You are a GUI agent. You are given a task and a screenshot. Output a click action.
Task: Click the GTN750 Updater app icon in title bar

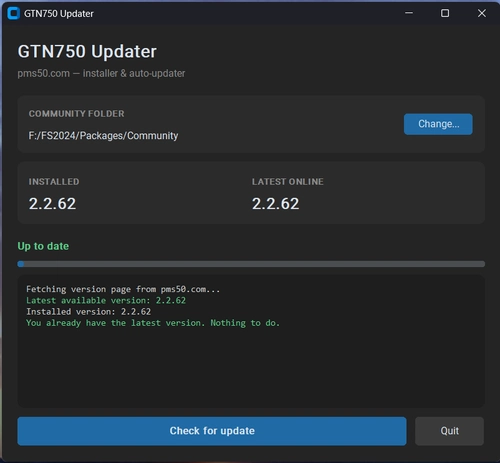pyautogui.click(x=14, y=14)
